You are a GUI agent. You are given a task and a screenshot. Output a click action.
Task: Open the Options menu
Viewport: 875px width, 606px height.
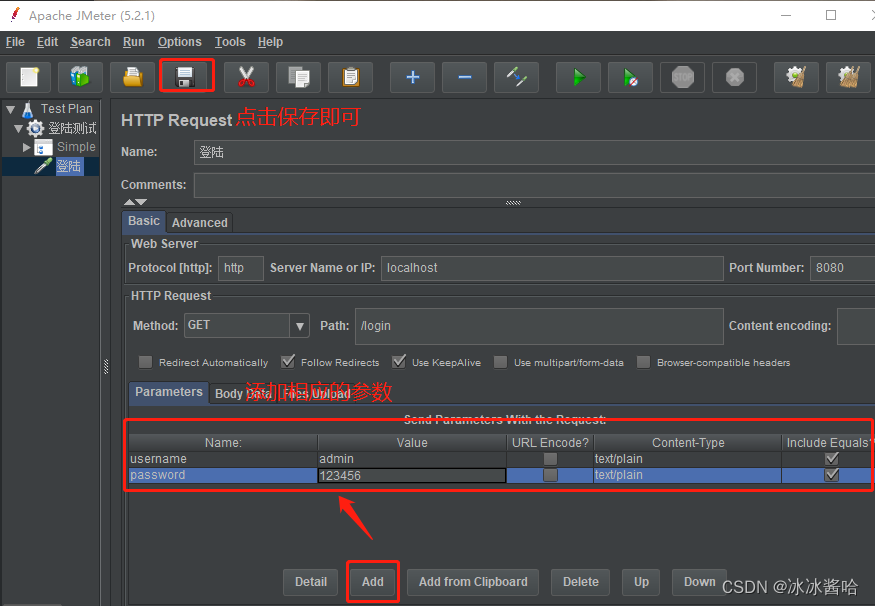click(x=179, y=42)
